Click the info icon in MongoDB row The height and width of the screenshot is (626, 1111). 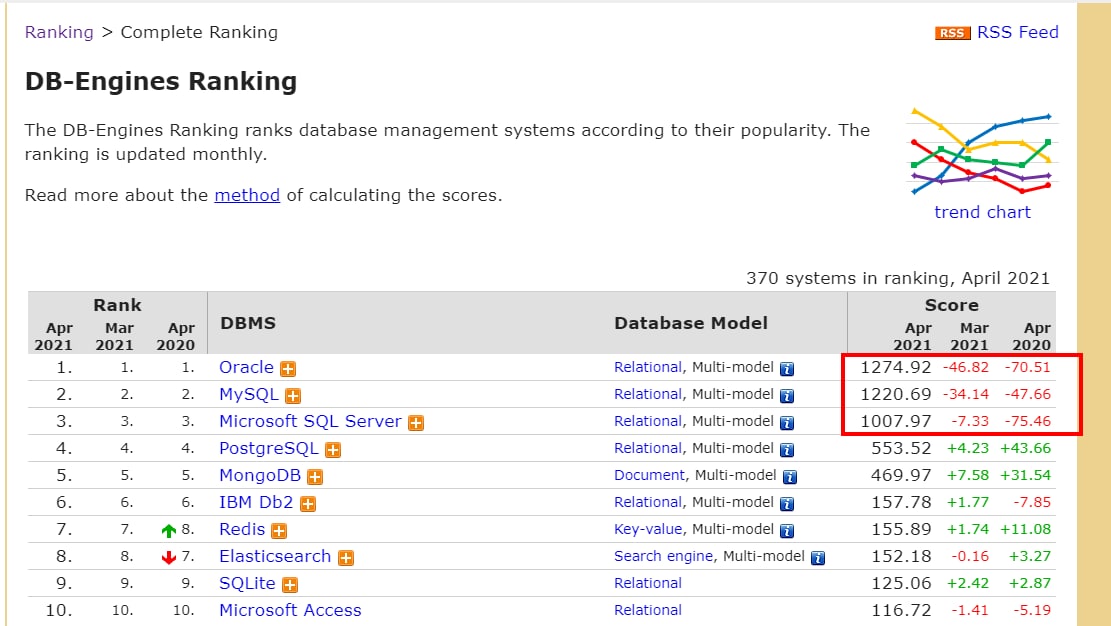point(789,476)
